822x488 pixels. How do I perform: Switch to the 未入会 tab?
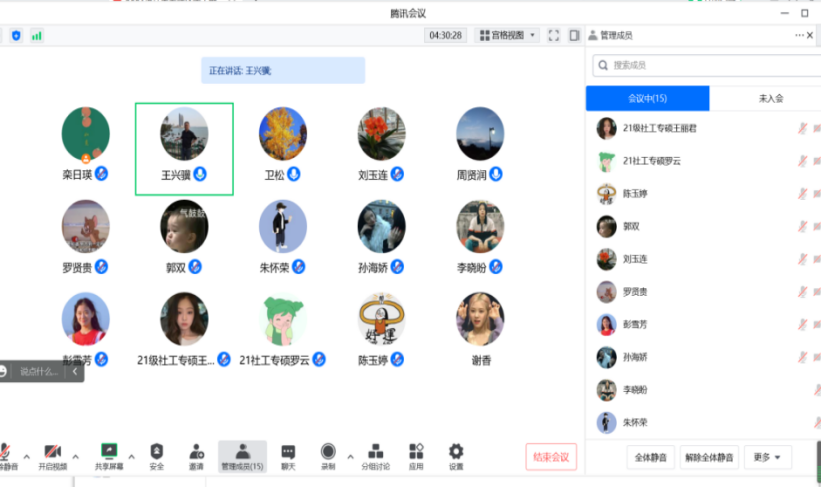(x=770, y=98)
